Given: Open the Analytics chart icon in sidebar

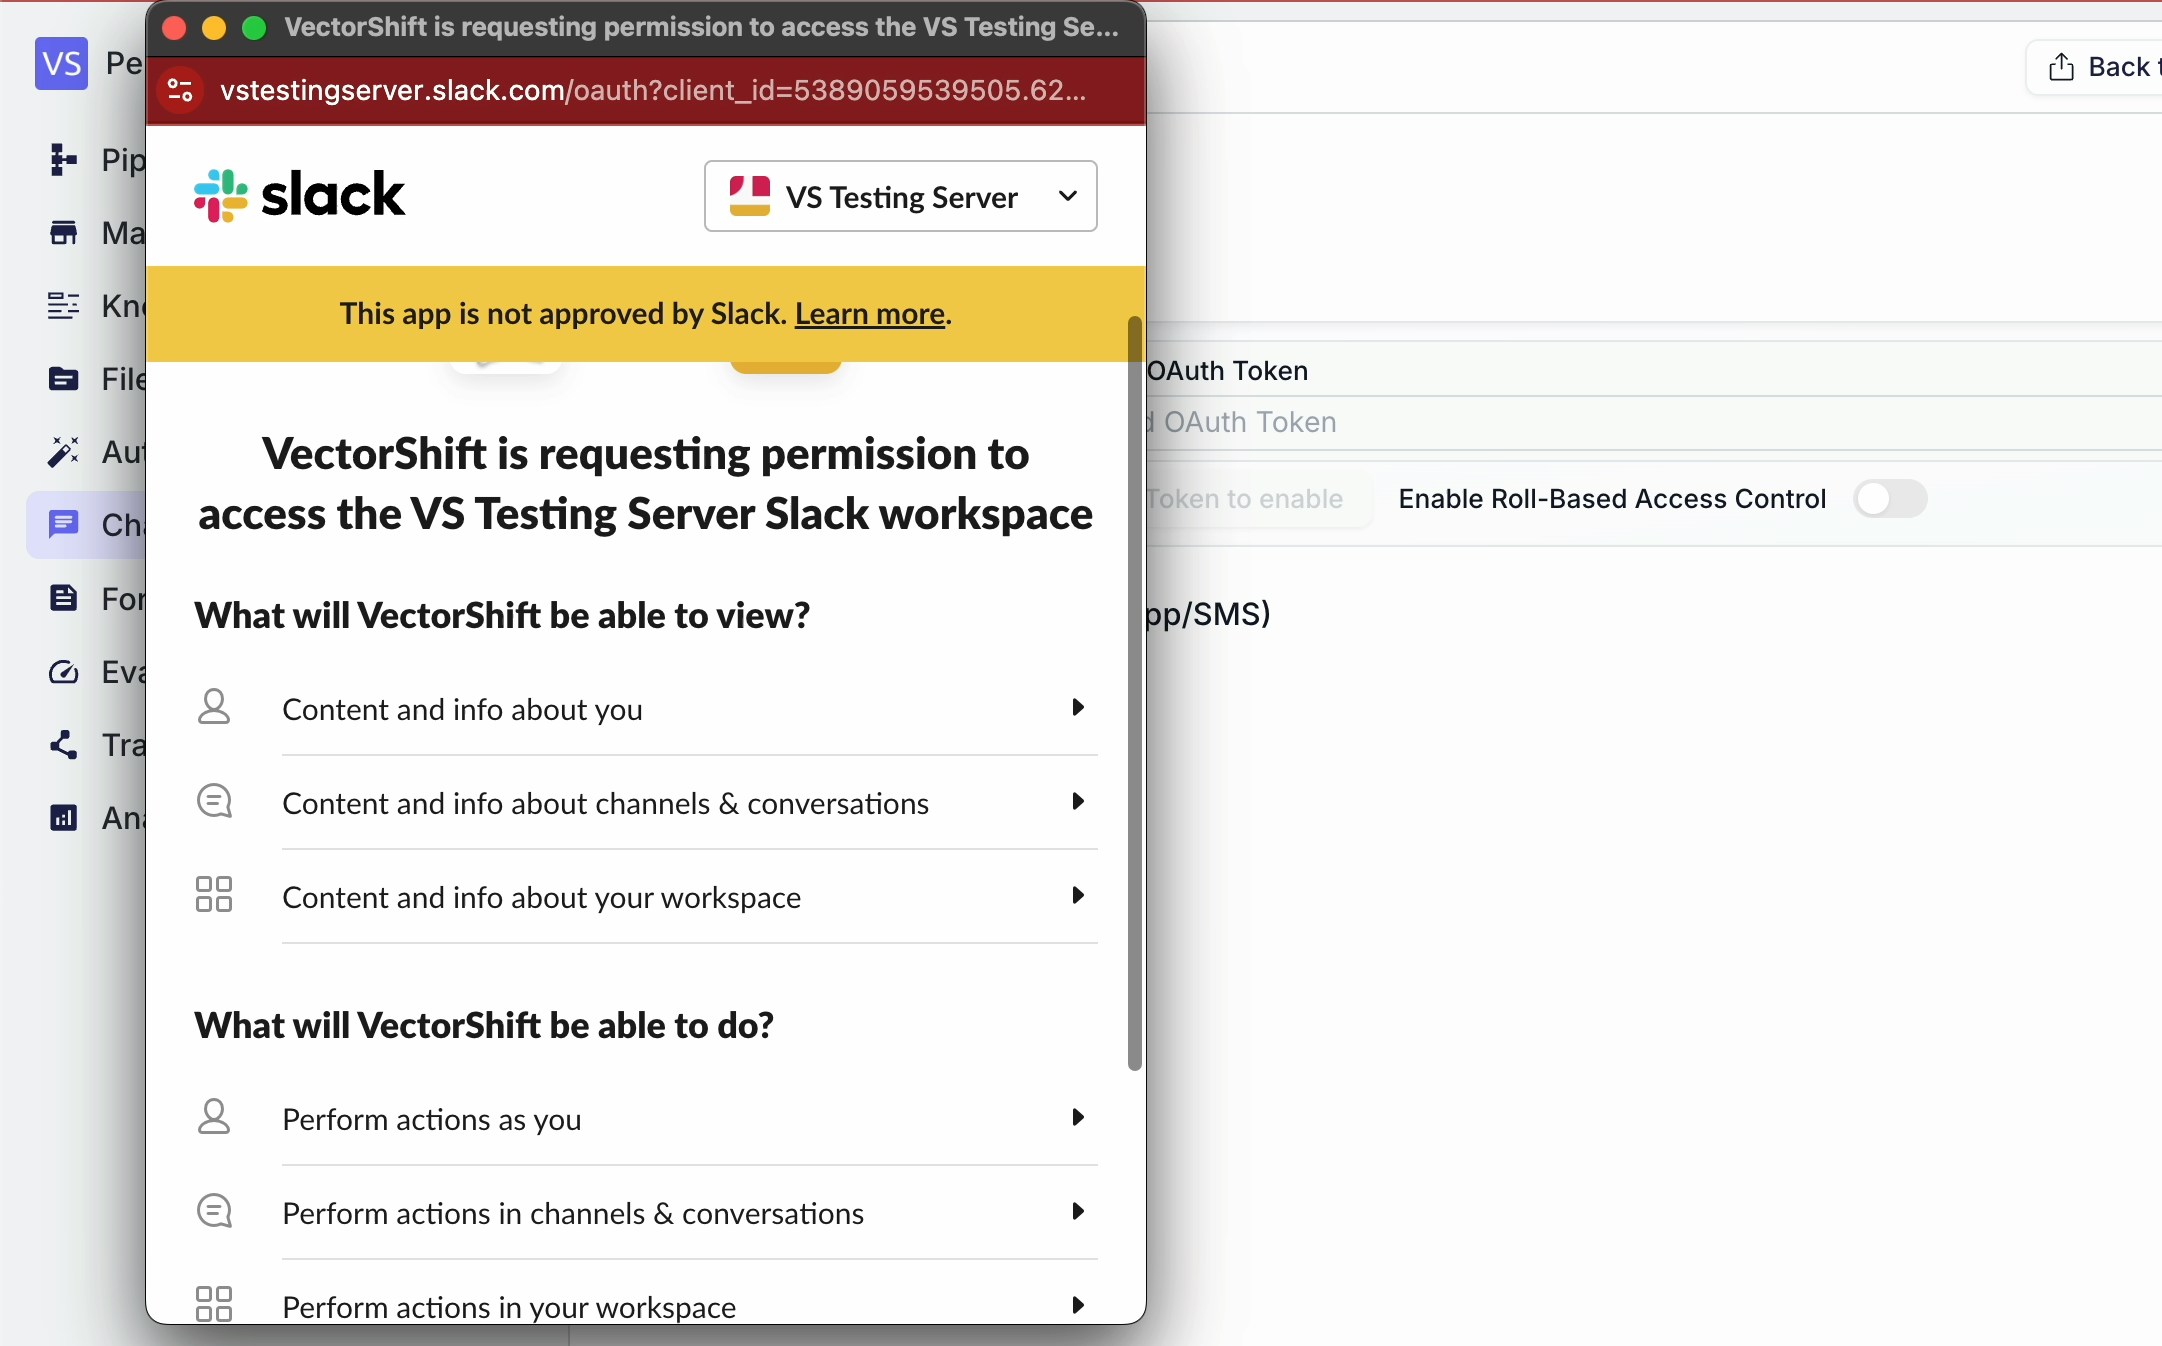Looking at the screenshot, I should point(65,818).
